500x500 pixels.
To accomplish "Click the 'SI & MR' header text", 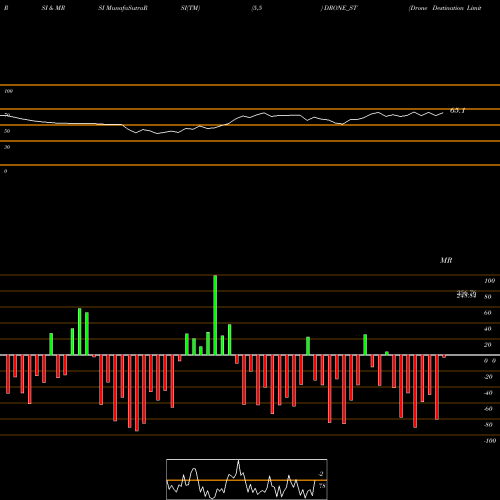I will point(53,8).
